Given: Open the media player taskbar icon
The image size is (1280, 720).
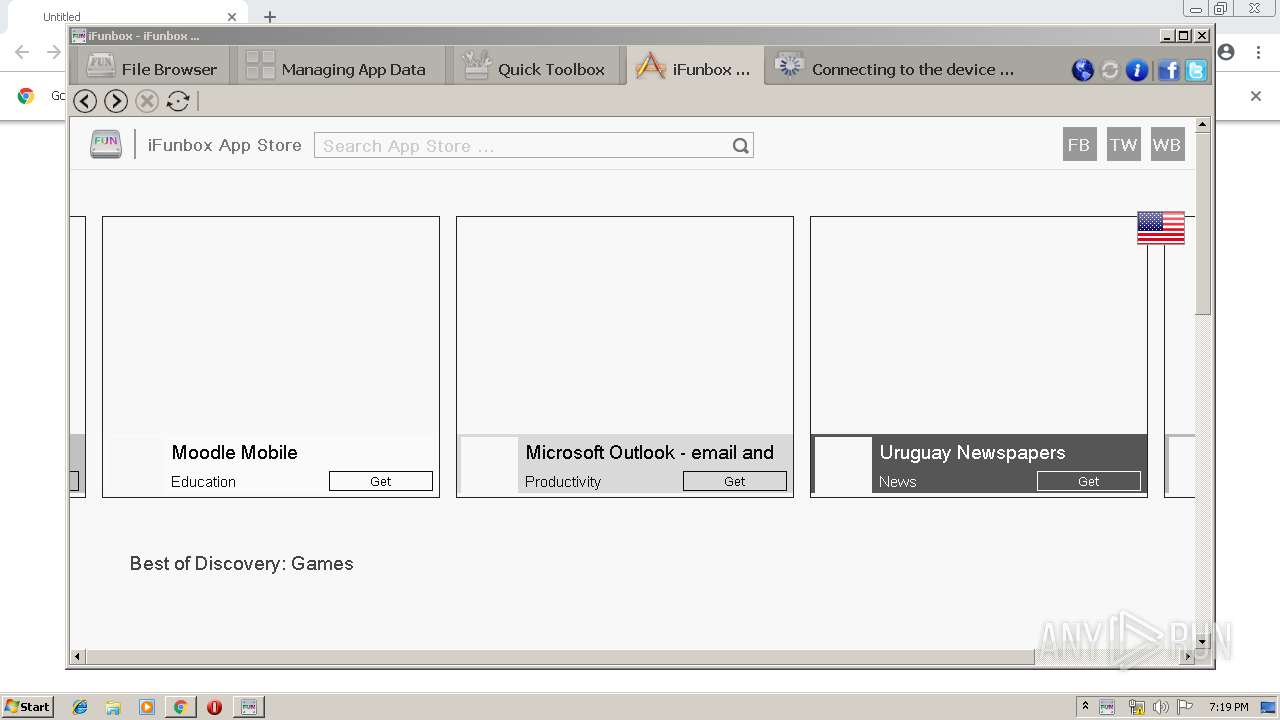Looking at the screenshot, I should pyautogui.click(x=147, y=707).
